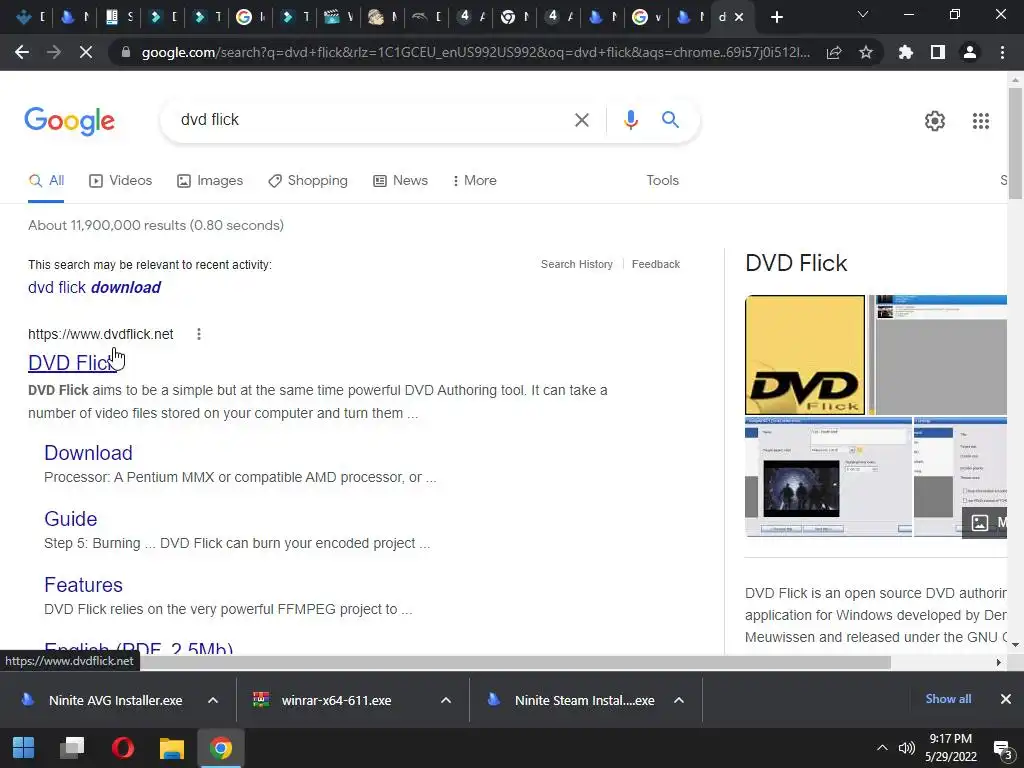Open the video preview screenshot thumbnail
Viewport: 1024px width, 768px height.
tap(828, 477)
